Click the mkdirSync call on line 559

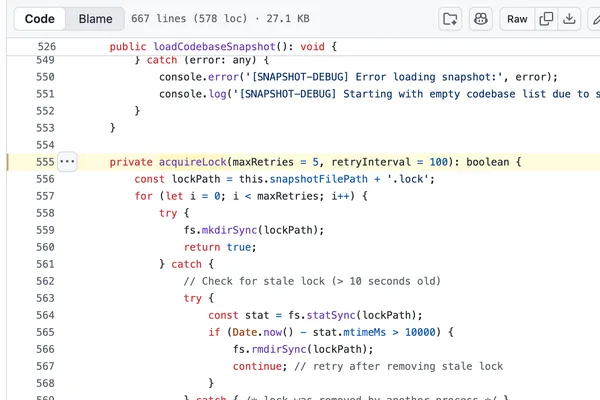[x=229, y=230]
